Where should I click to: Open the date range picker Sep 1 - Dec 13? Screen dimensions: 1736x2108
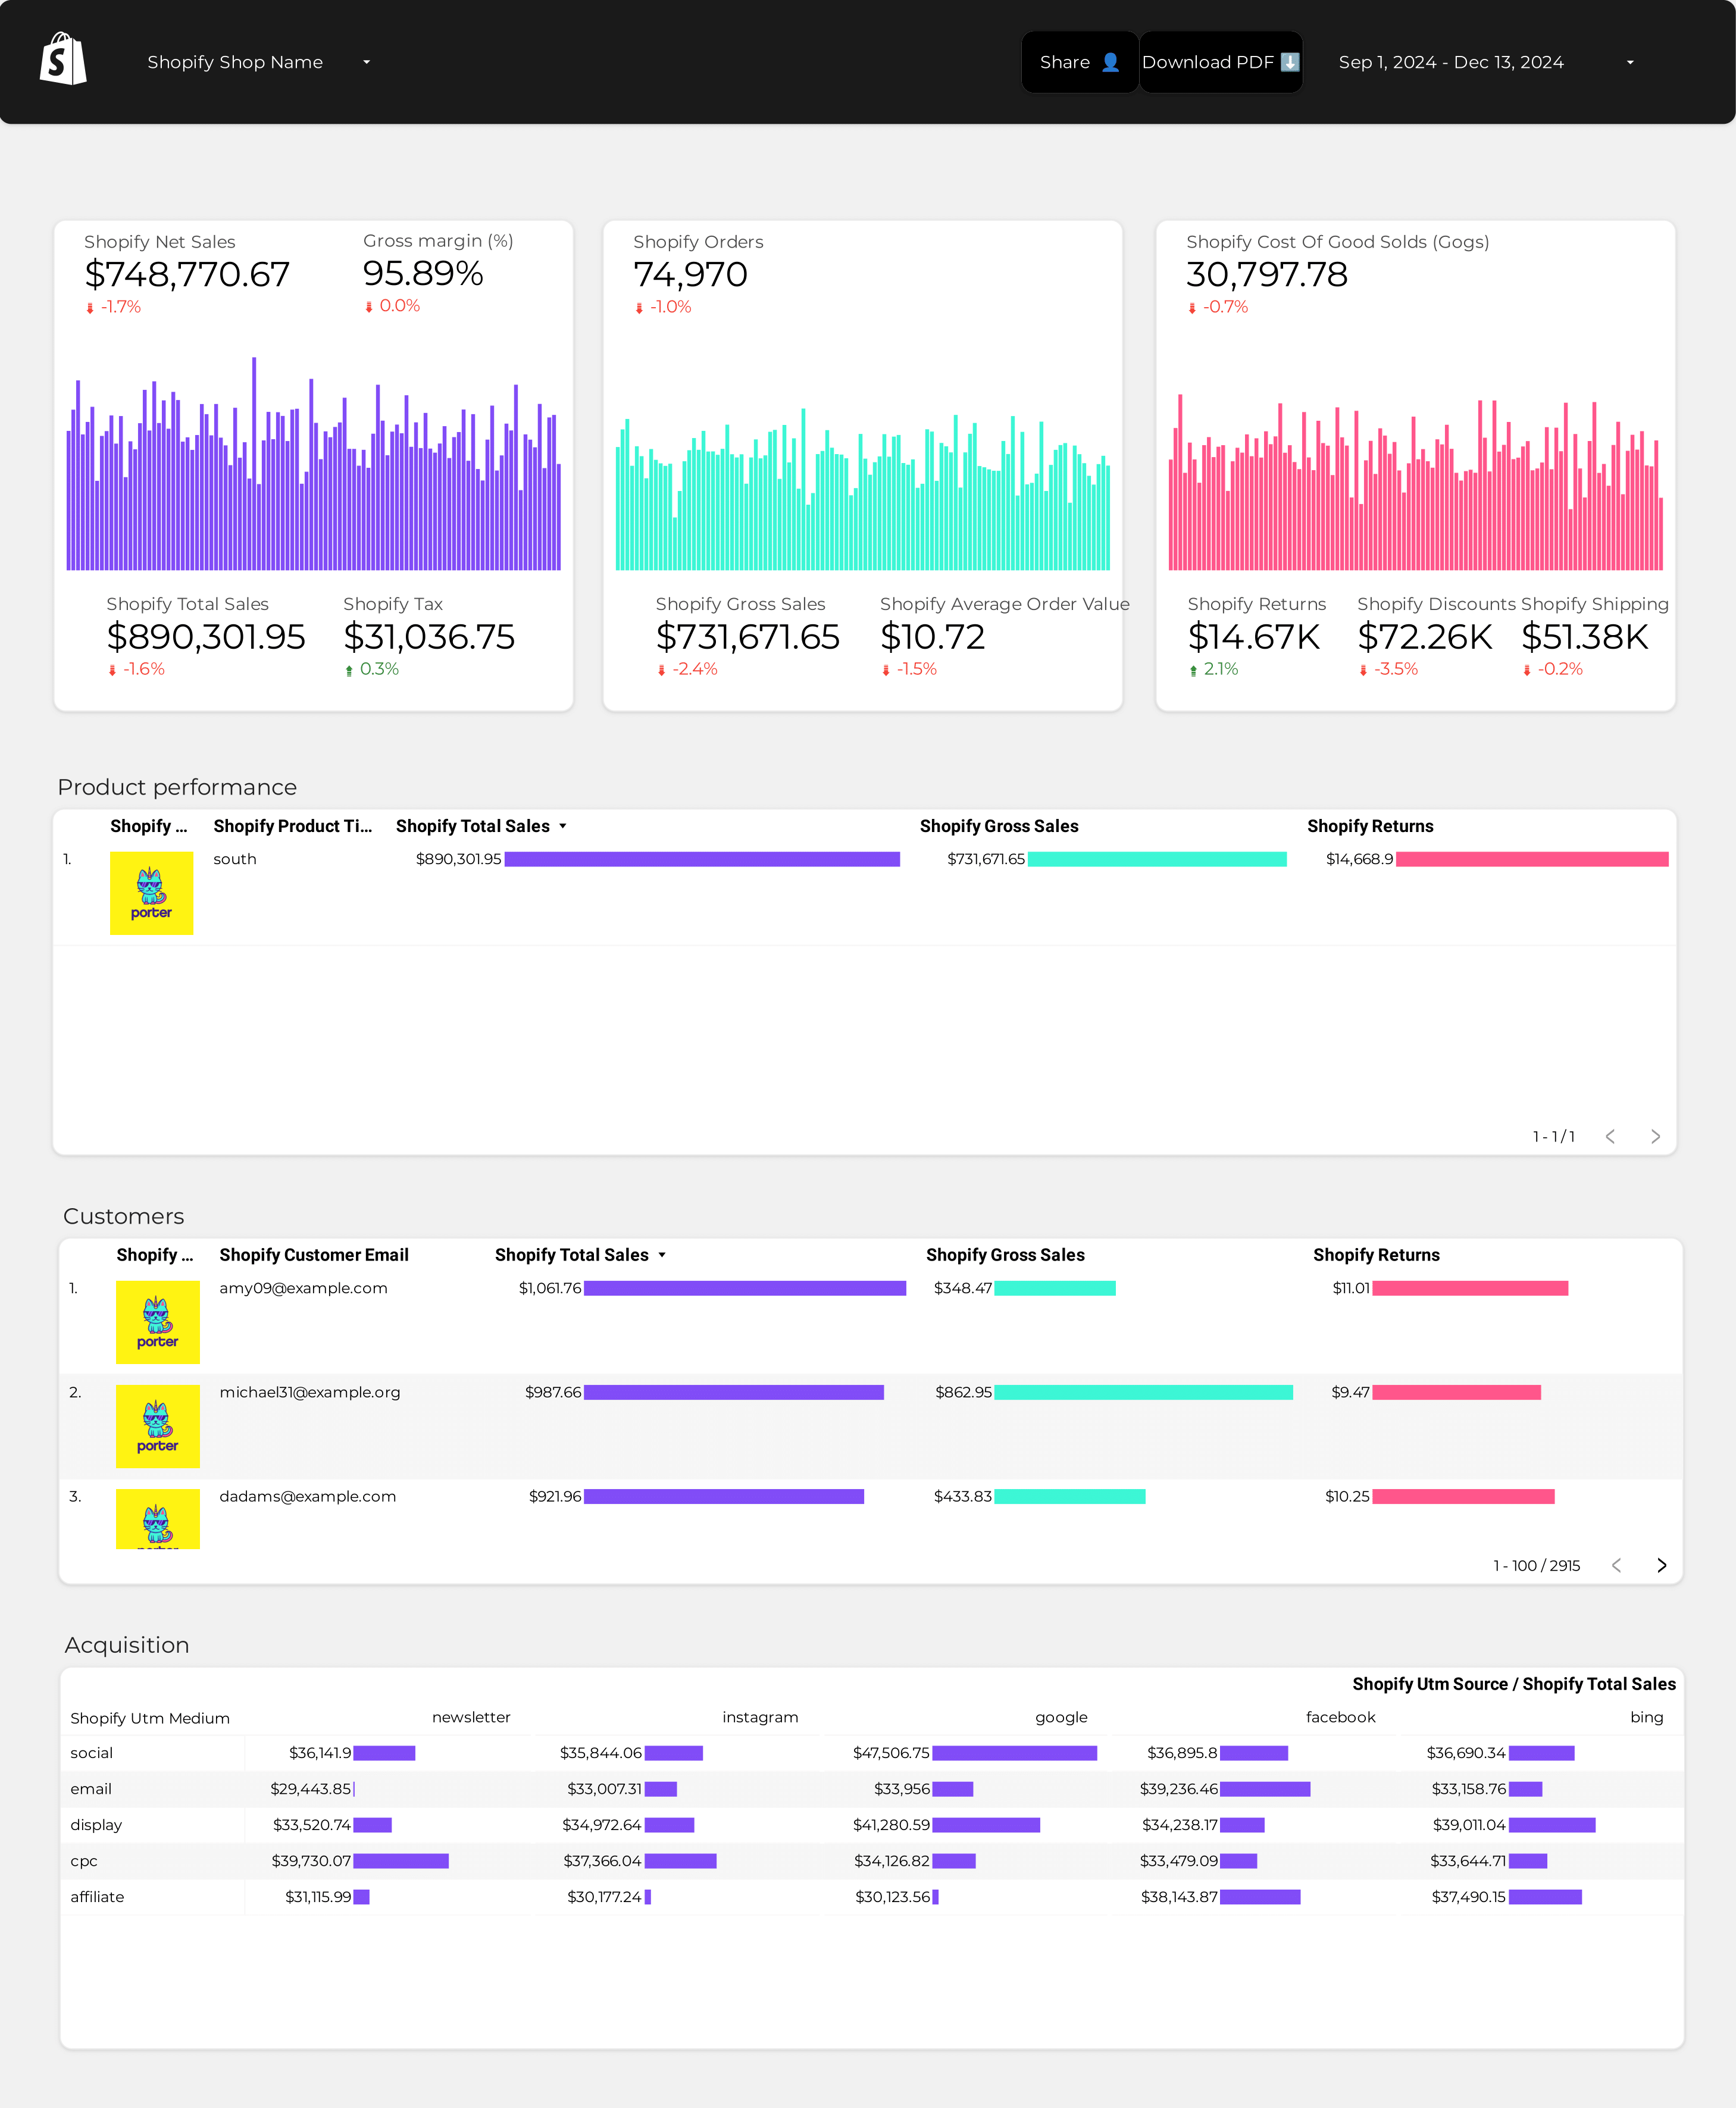point(1486,62)
